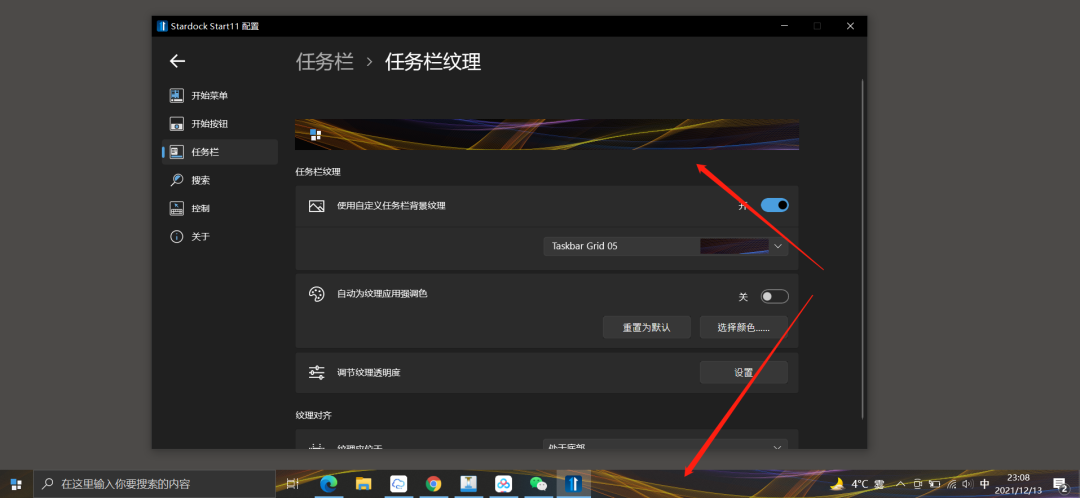Open the 4°C weather widget
This screenshot has width=1080, height=498.
[x=858, y=484]
